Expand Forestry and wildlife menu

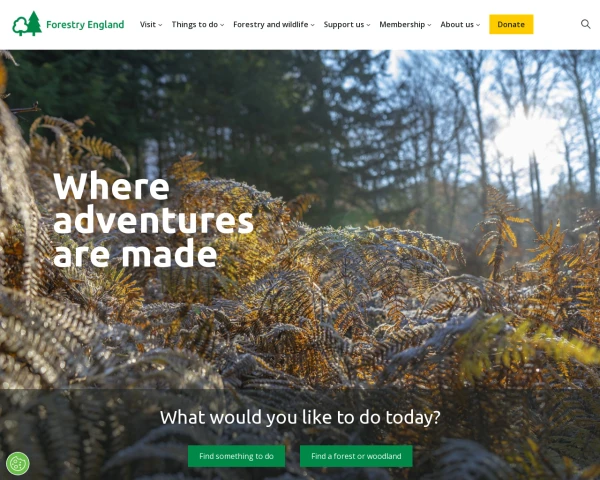(274, 24)
